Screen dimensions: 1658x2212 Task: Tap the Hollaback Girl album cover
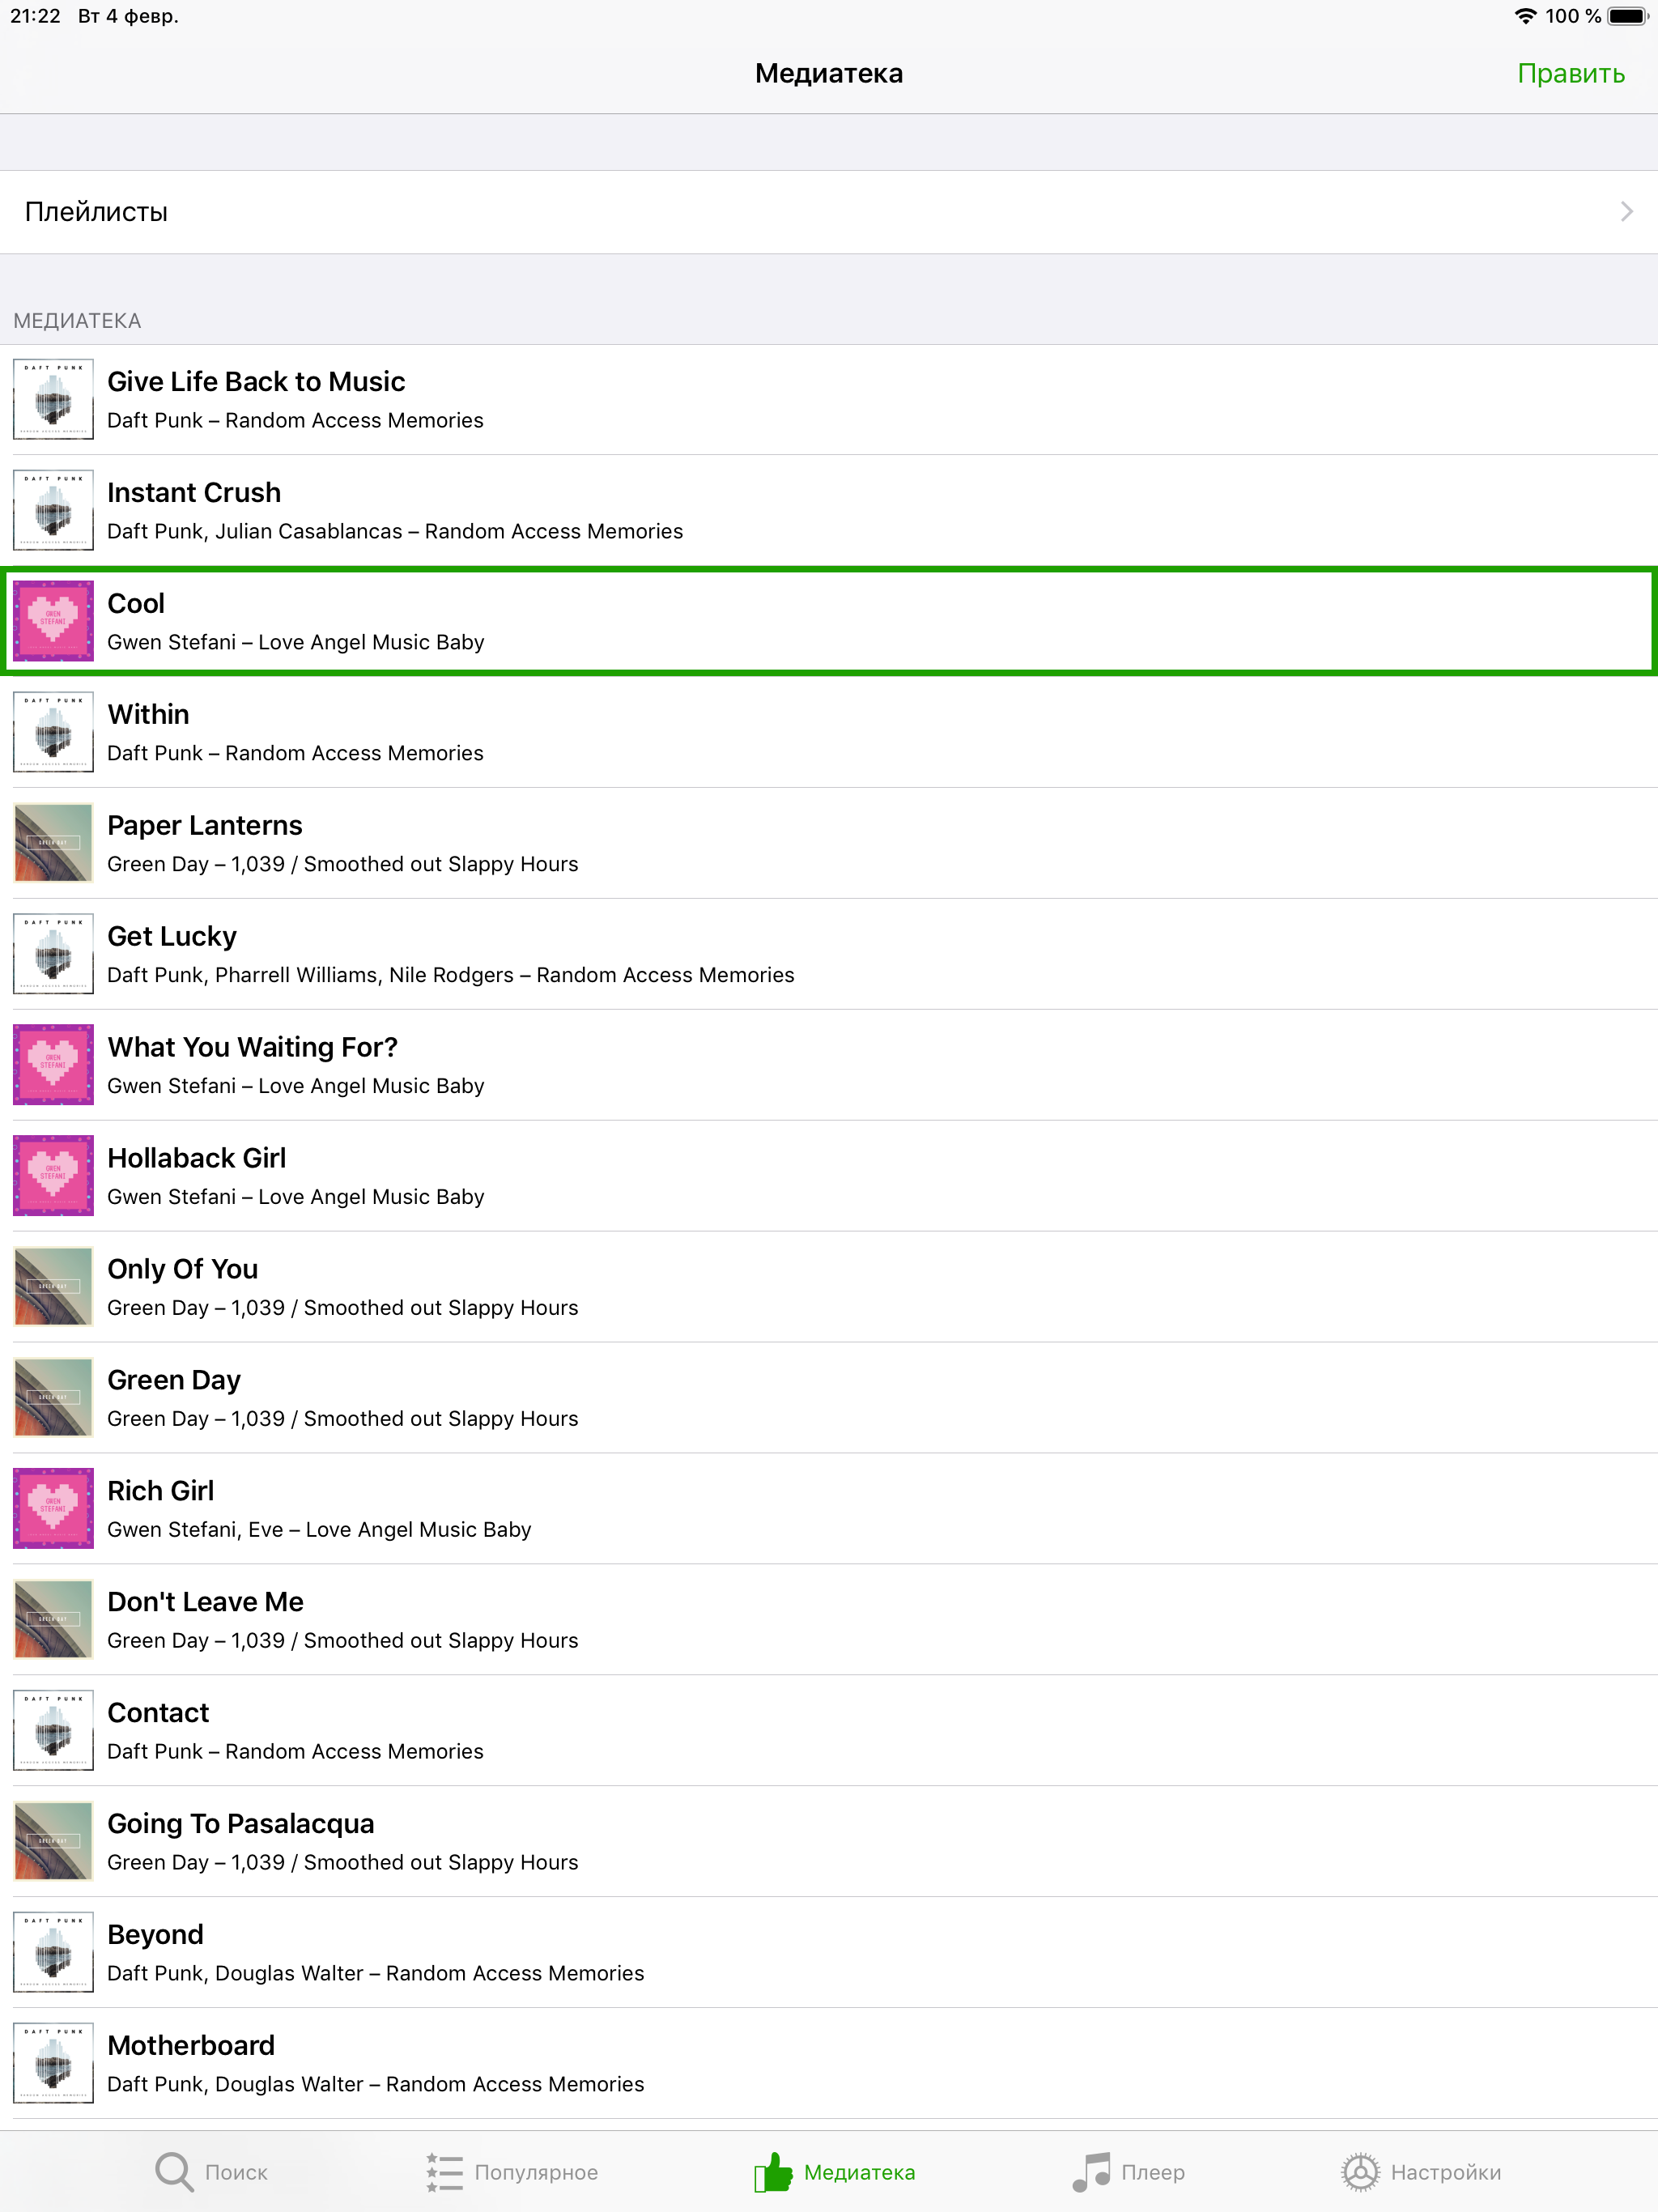click(x=53, y=1176)
